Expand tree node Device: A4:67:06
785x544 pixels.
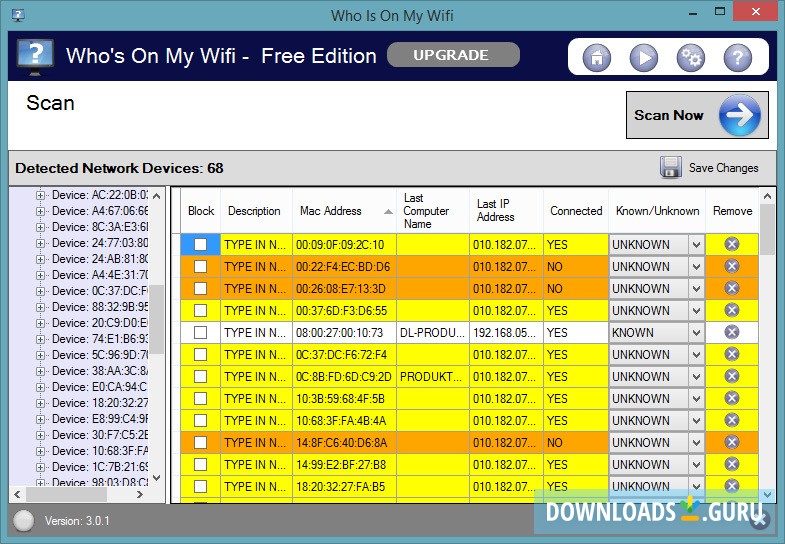point(40,211)
